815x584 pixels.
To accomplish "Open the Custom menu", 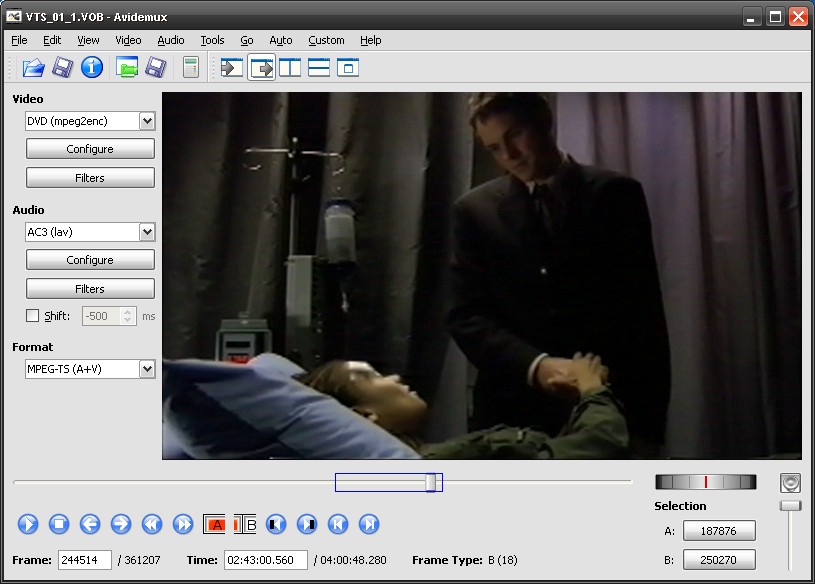I will coord(326,40).
